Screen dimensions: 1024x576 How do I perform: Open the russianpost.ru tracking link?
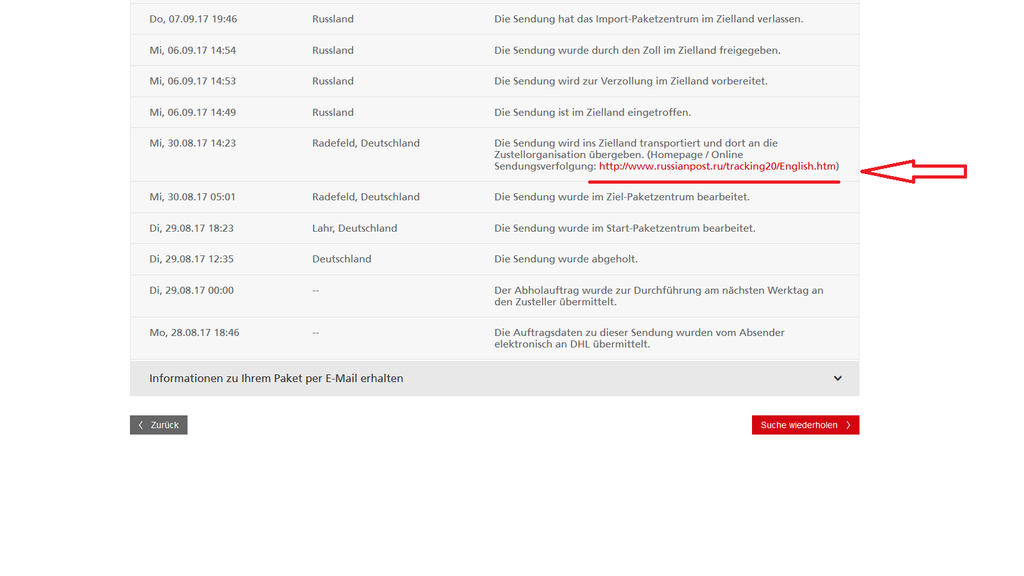[x=717, y=167]
